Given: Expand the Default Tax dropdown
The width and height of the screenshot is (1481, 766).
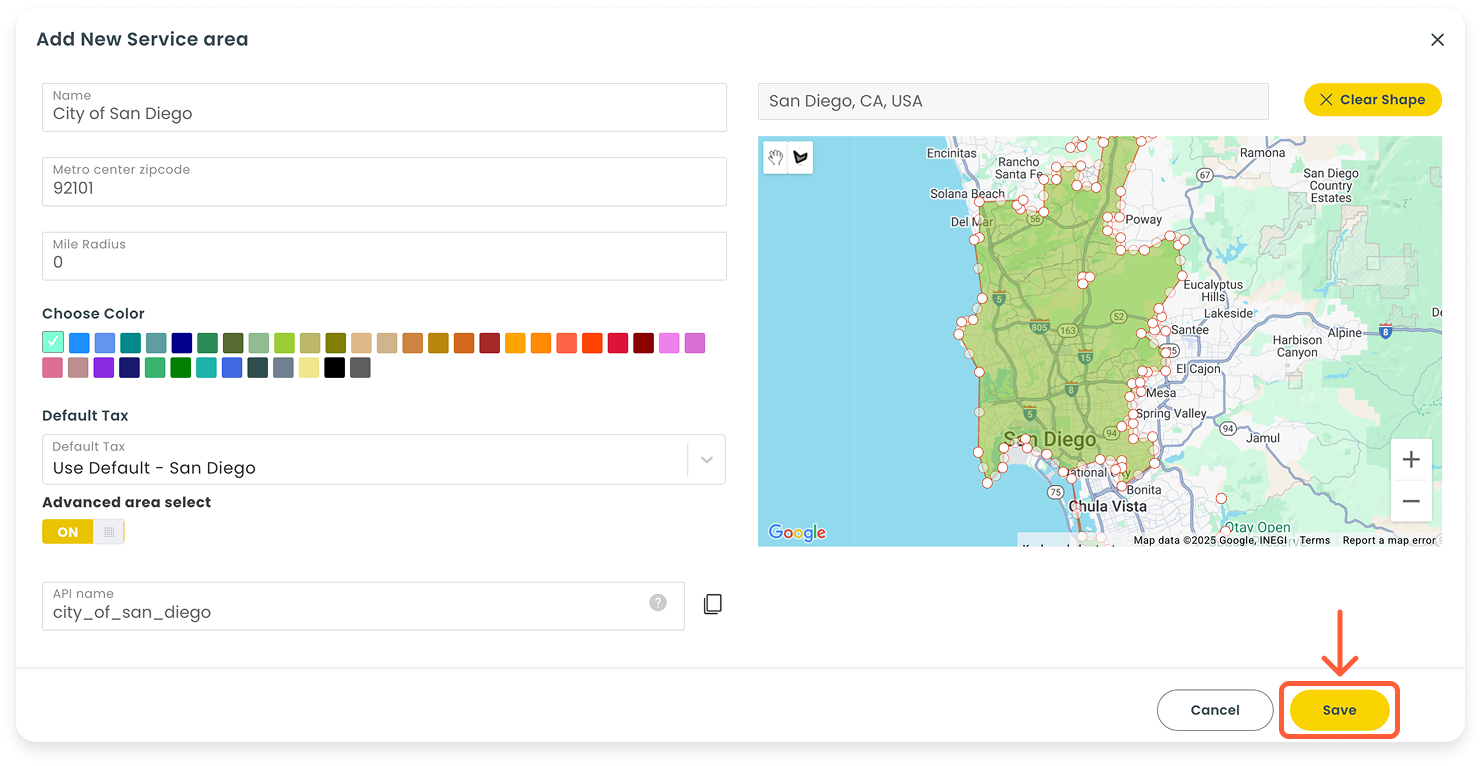Looking at the screenshot, I should (706, 460).
